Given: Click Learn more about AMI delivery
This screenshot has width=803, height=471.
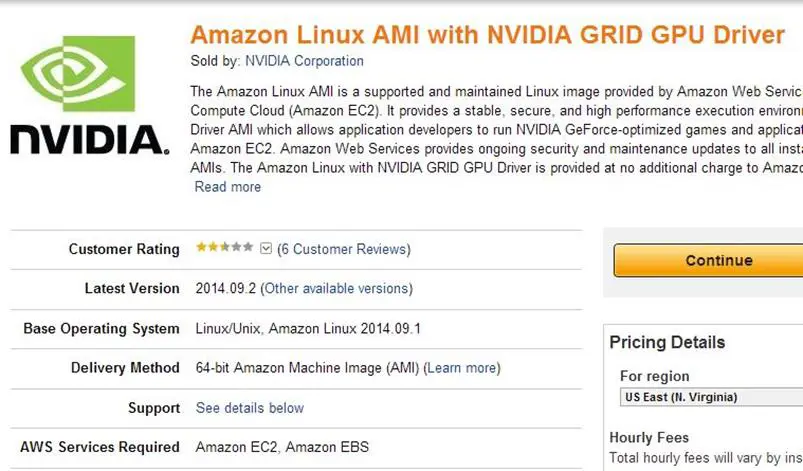Looking at the screenshot, I should 463,368.
